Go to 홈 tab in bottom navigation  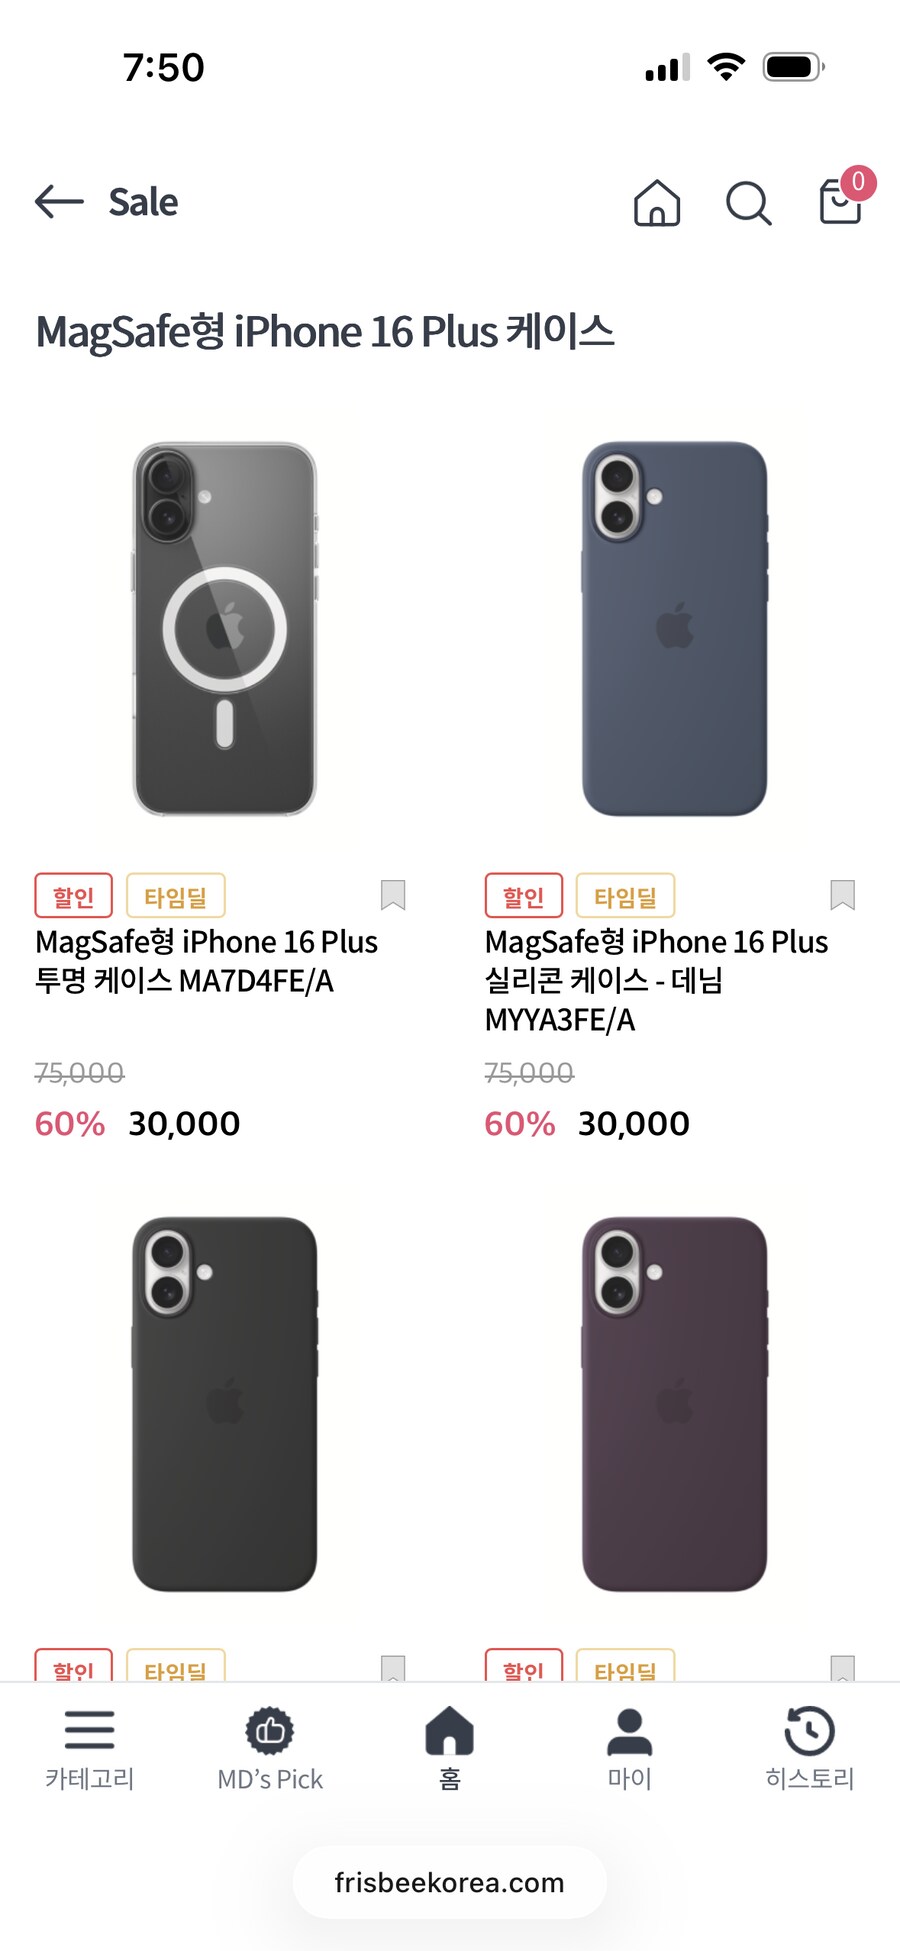[450, 1749]
